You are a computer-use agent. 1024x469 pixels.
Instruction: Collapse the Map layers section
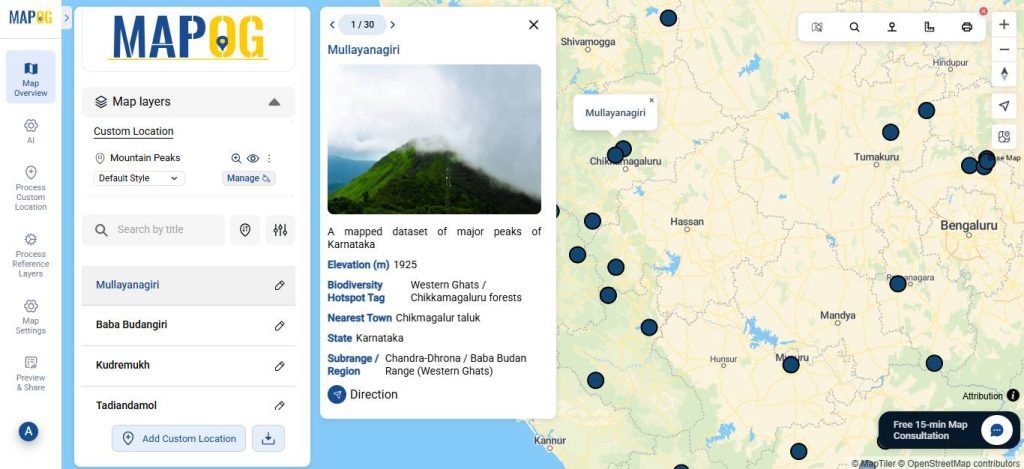(274, 102)
